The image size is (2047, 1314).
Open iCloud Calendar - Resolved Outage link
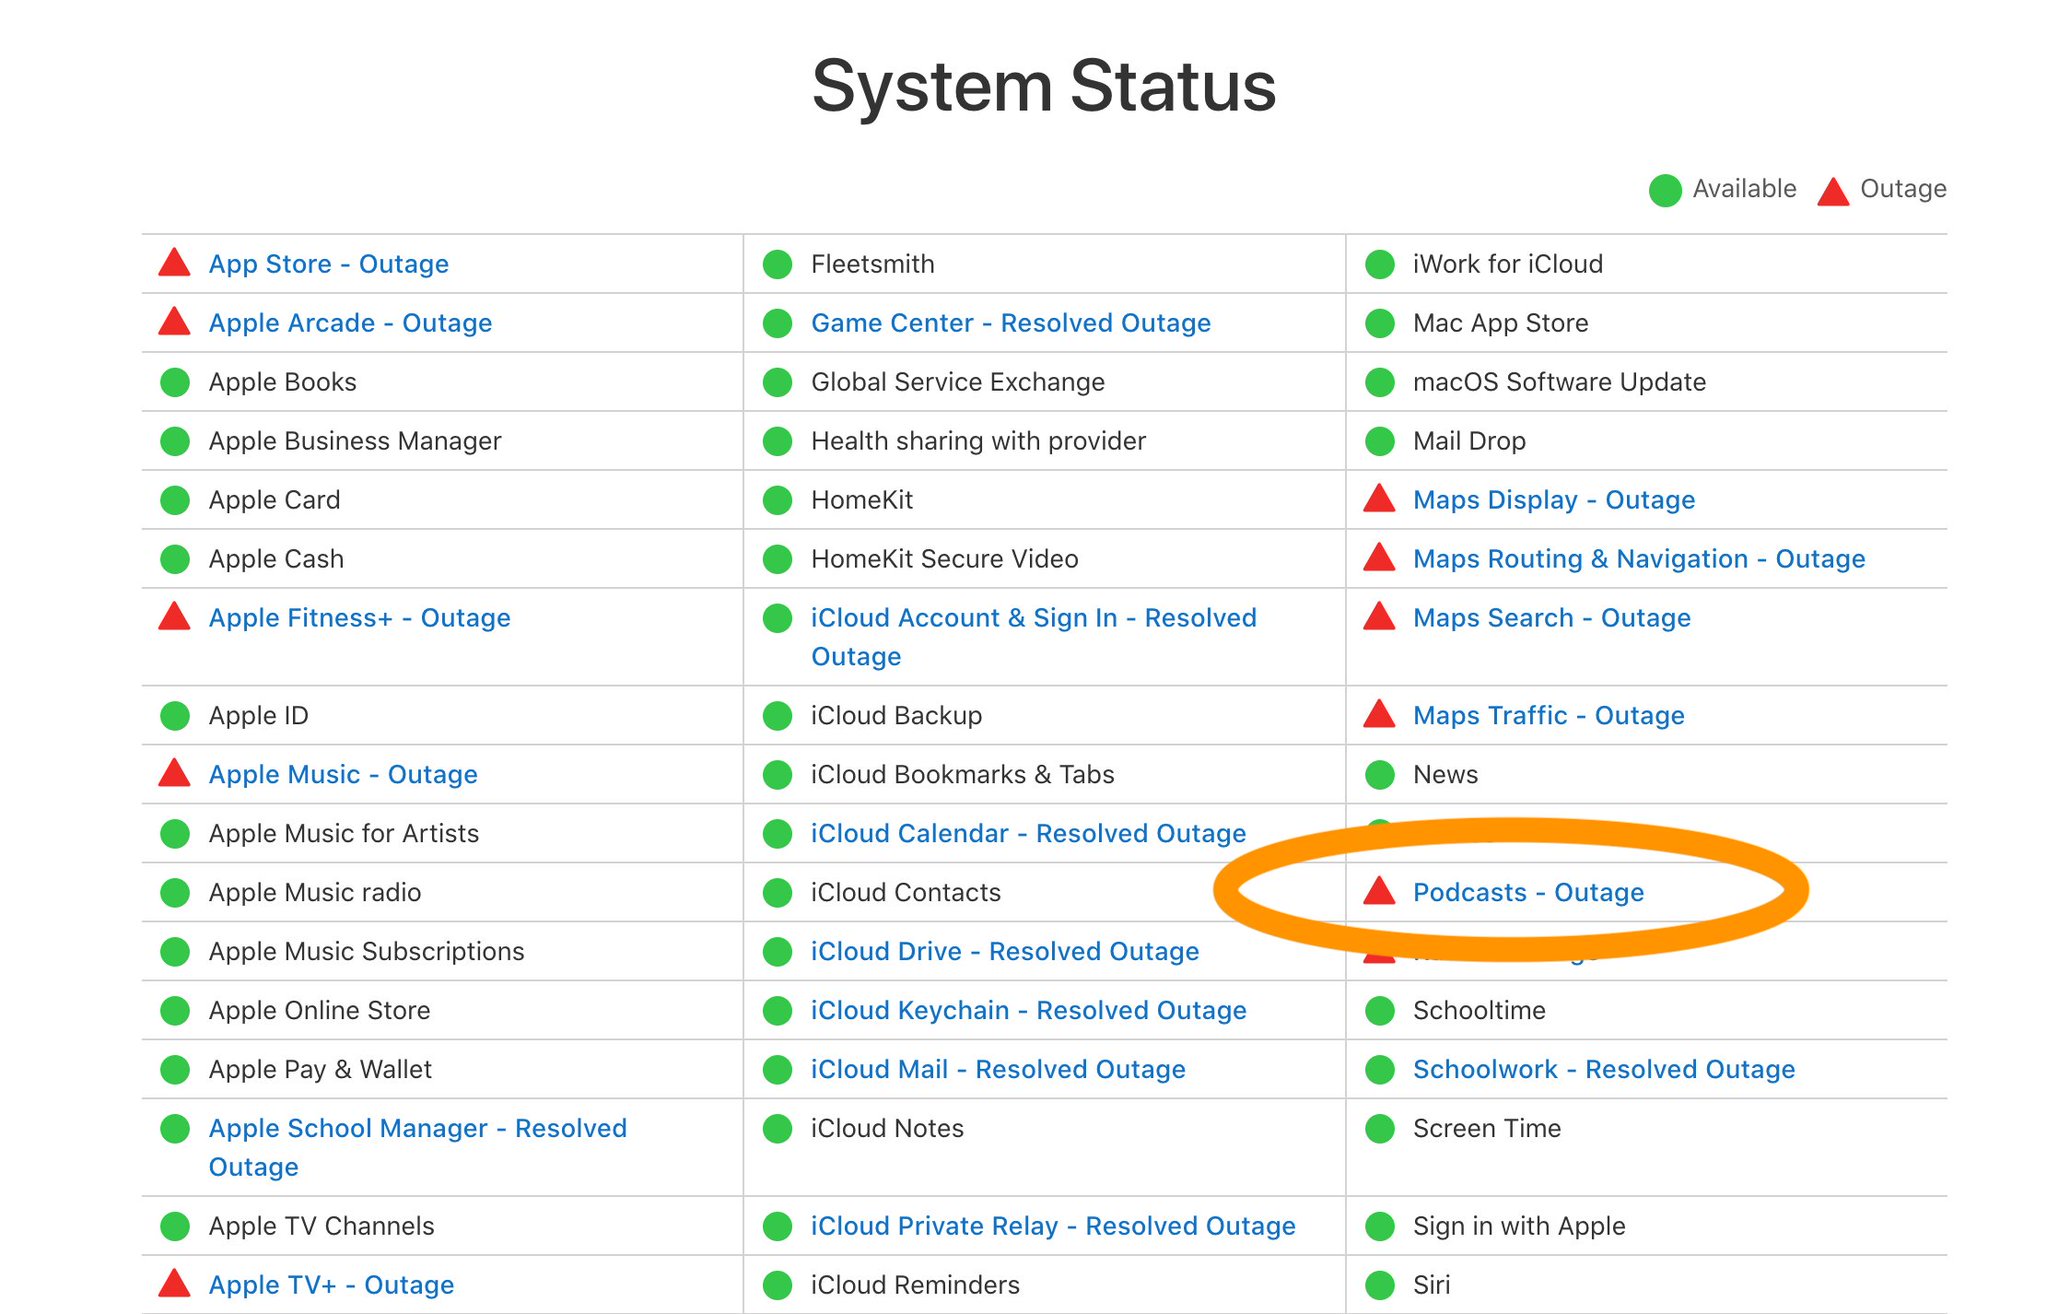1028,834
